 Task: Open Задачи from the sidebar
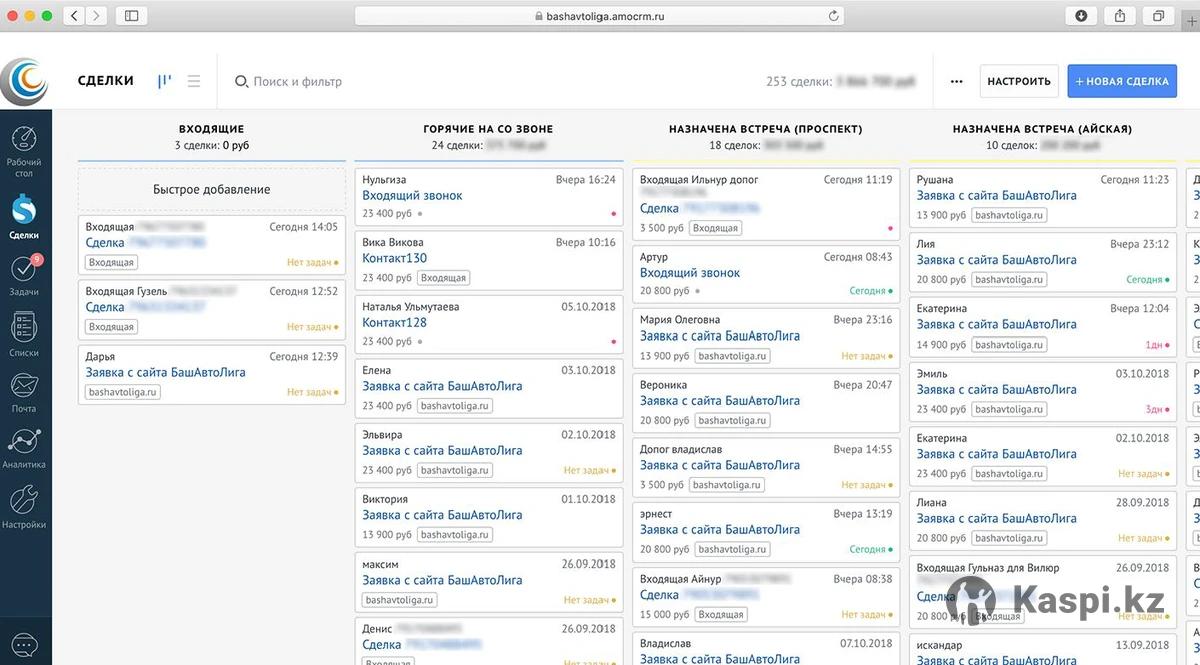(24, 275)
